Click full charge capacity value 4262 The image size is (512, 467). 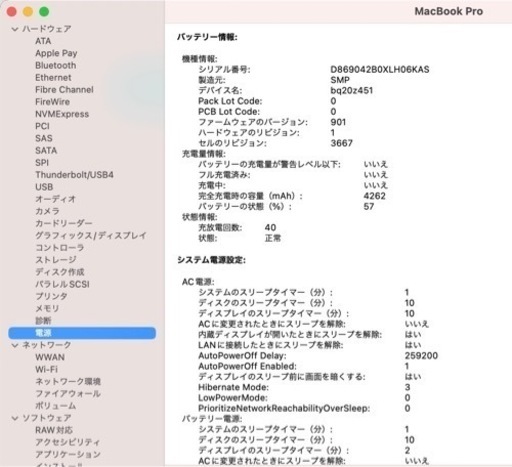[x=375, y=196]
